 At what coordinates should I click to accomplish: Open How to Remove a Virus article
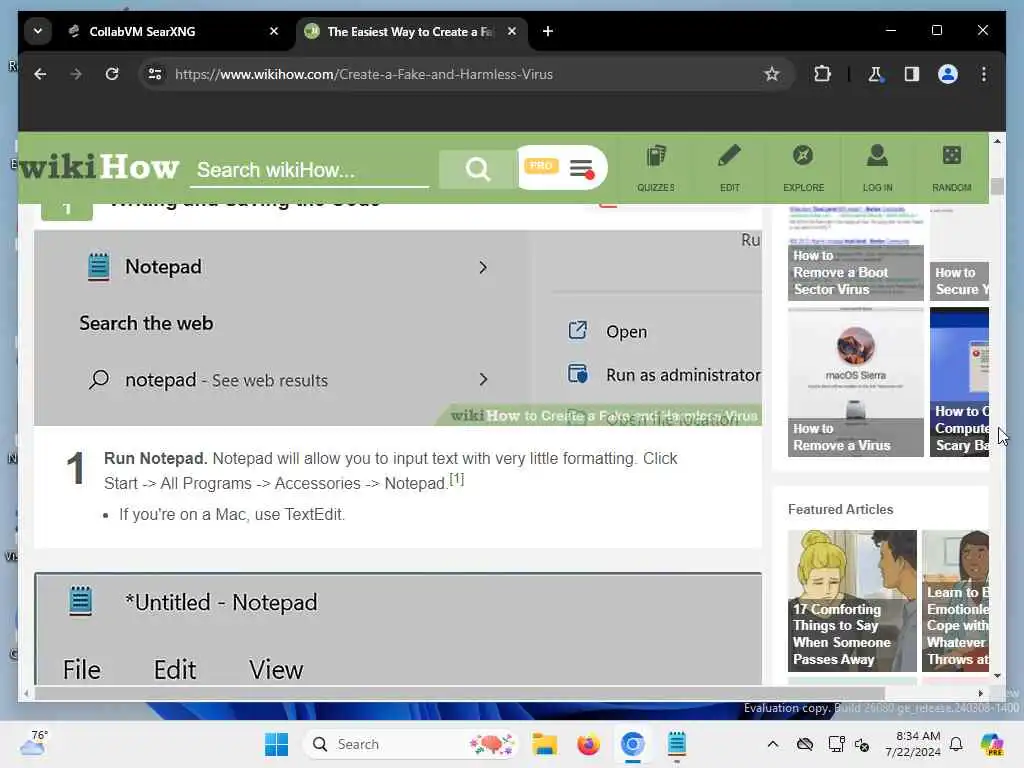pos(856,382)
